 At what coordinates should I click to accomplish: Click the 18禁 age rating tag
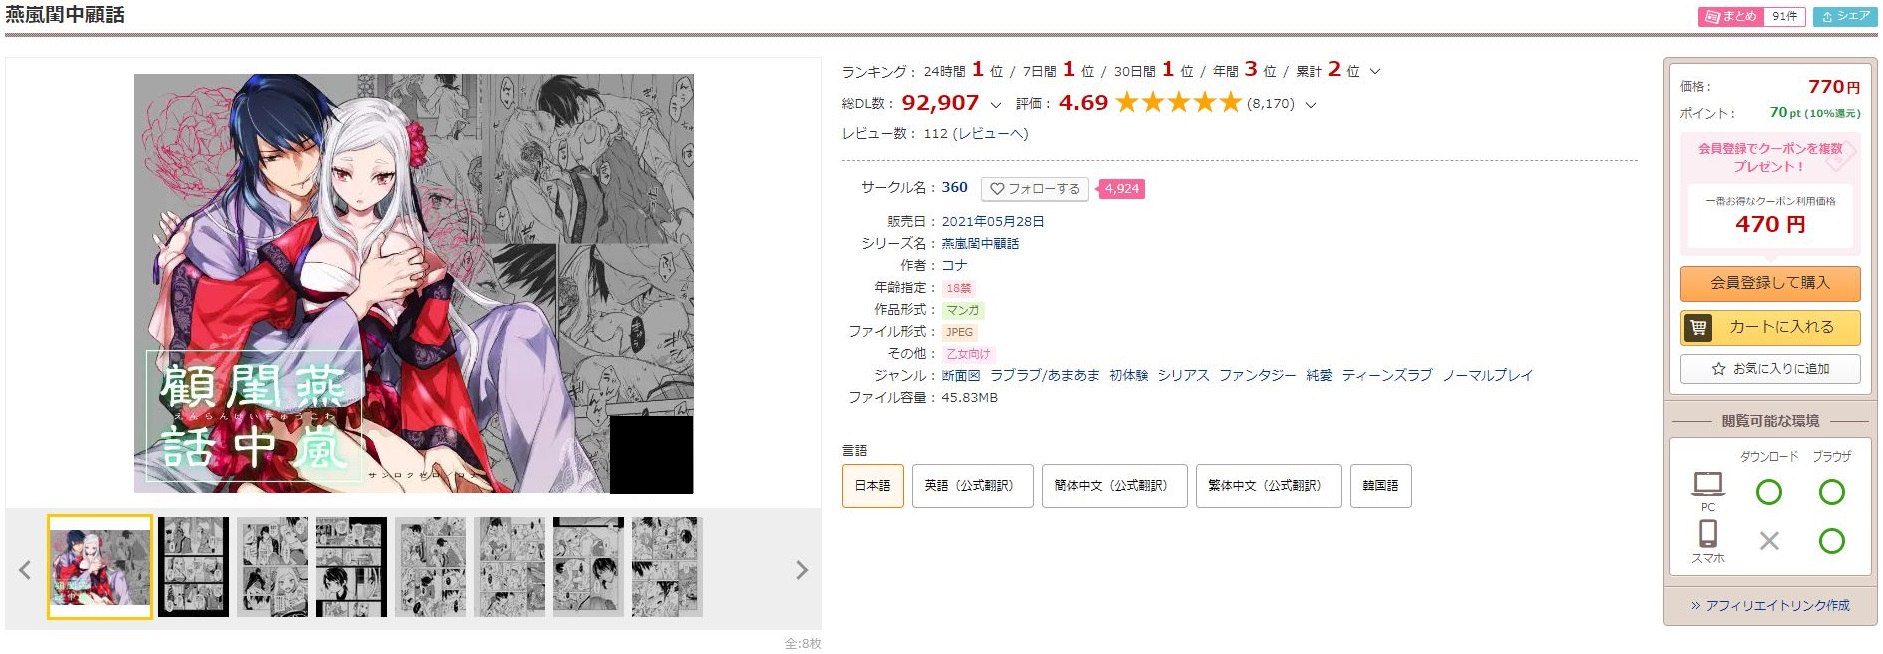click(x=958, y=288)
